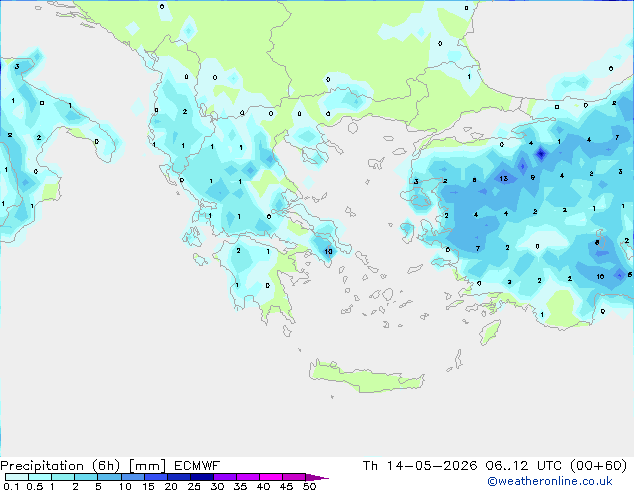Pick the 25–30 mm navy legend swatch
The image size is (634, 490).
coord(202,477)
